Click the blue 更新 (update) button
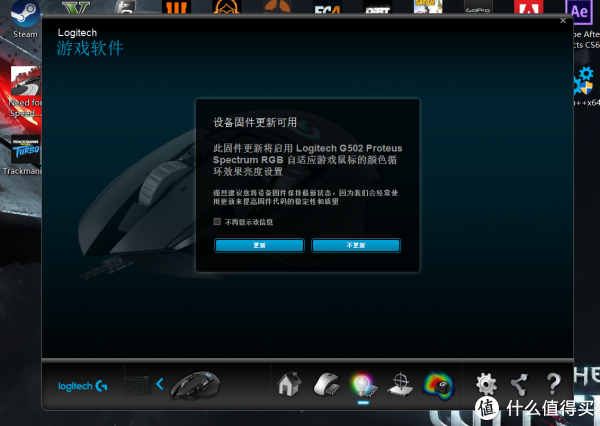600x426 pixels. pos(259,245)
